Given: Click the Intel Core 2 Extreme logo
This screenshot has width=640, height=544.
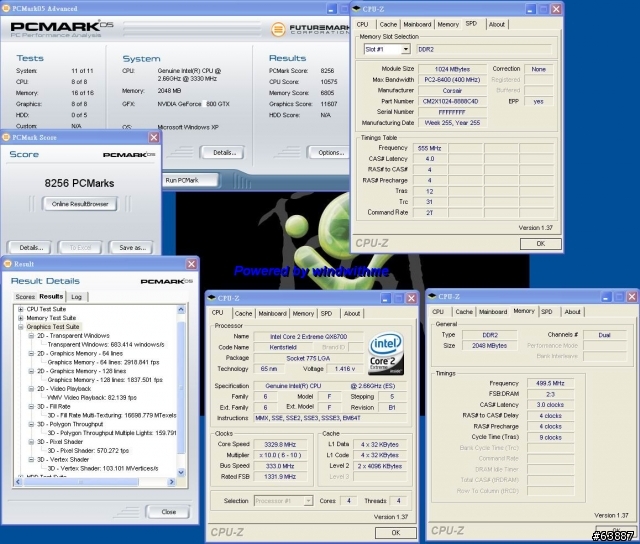Looking at the screenshot, I should (x=386, y=353).
